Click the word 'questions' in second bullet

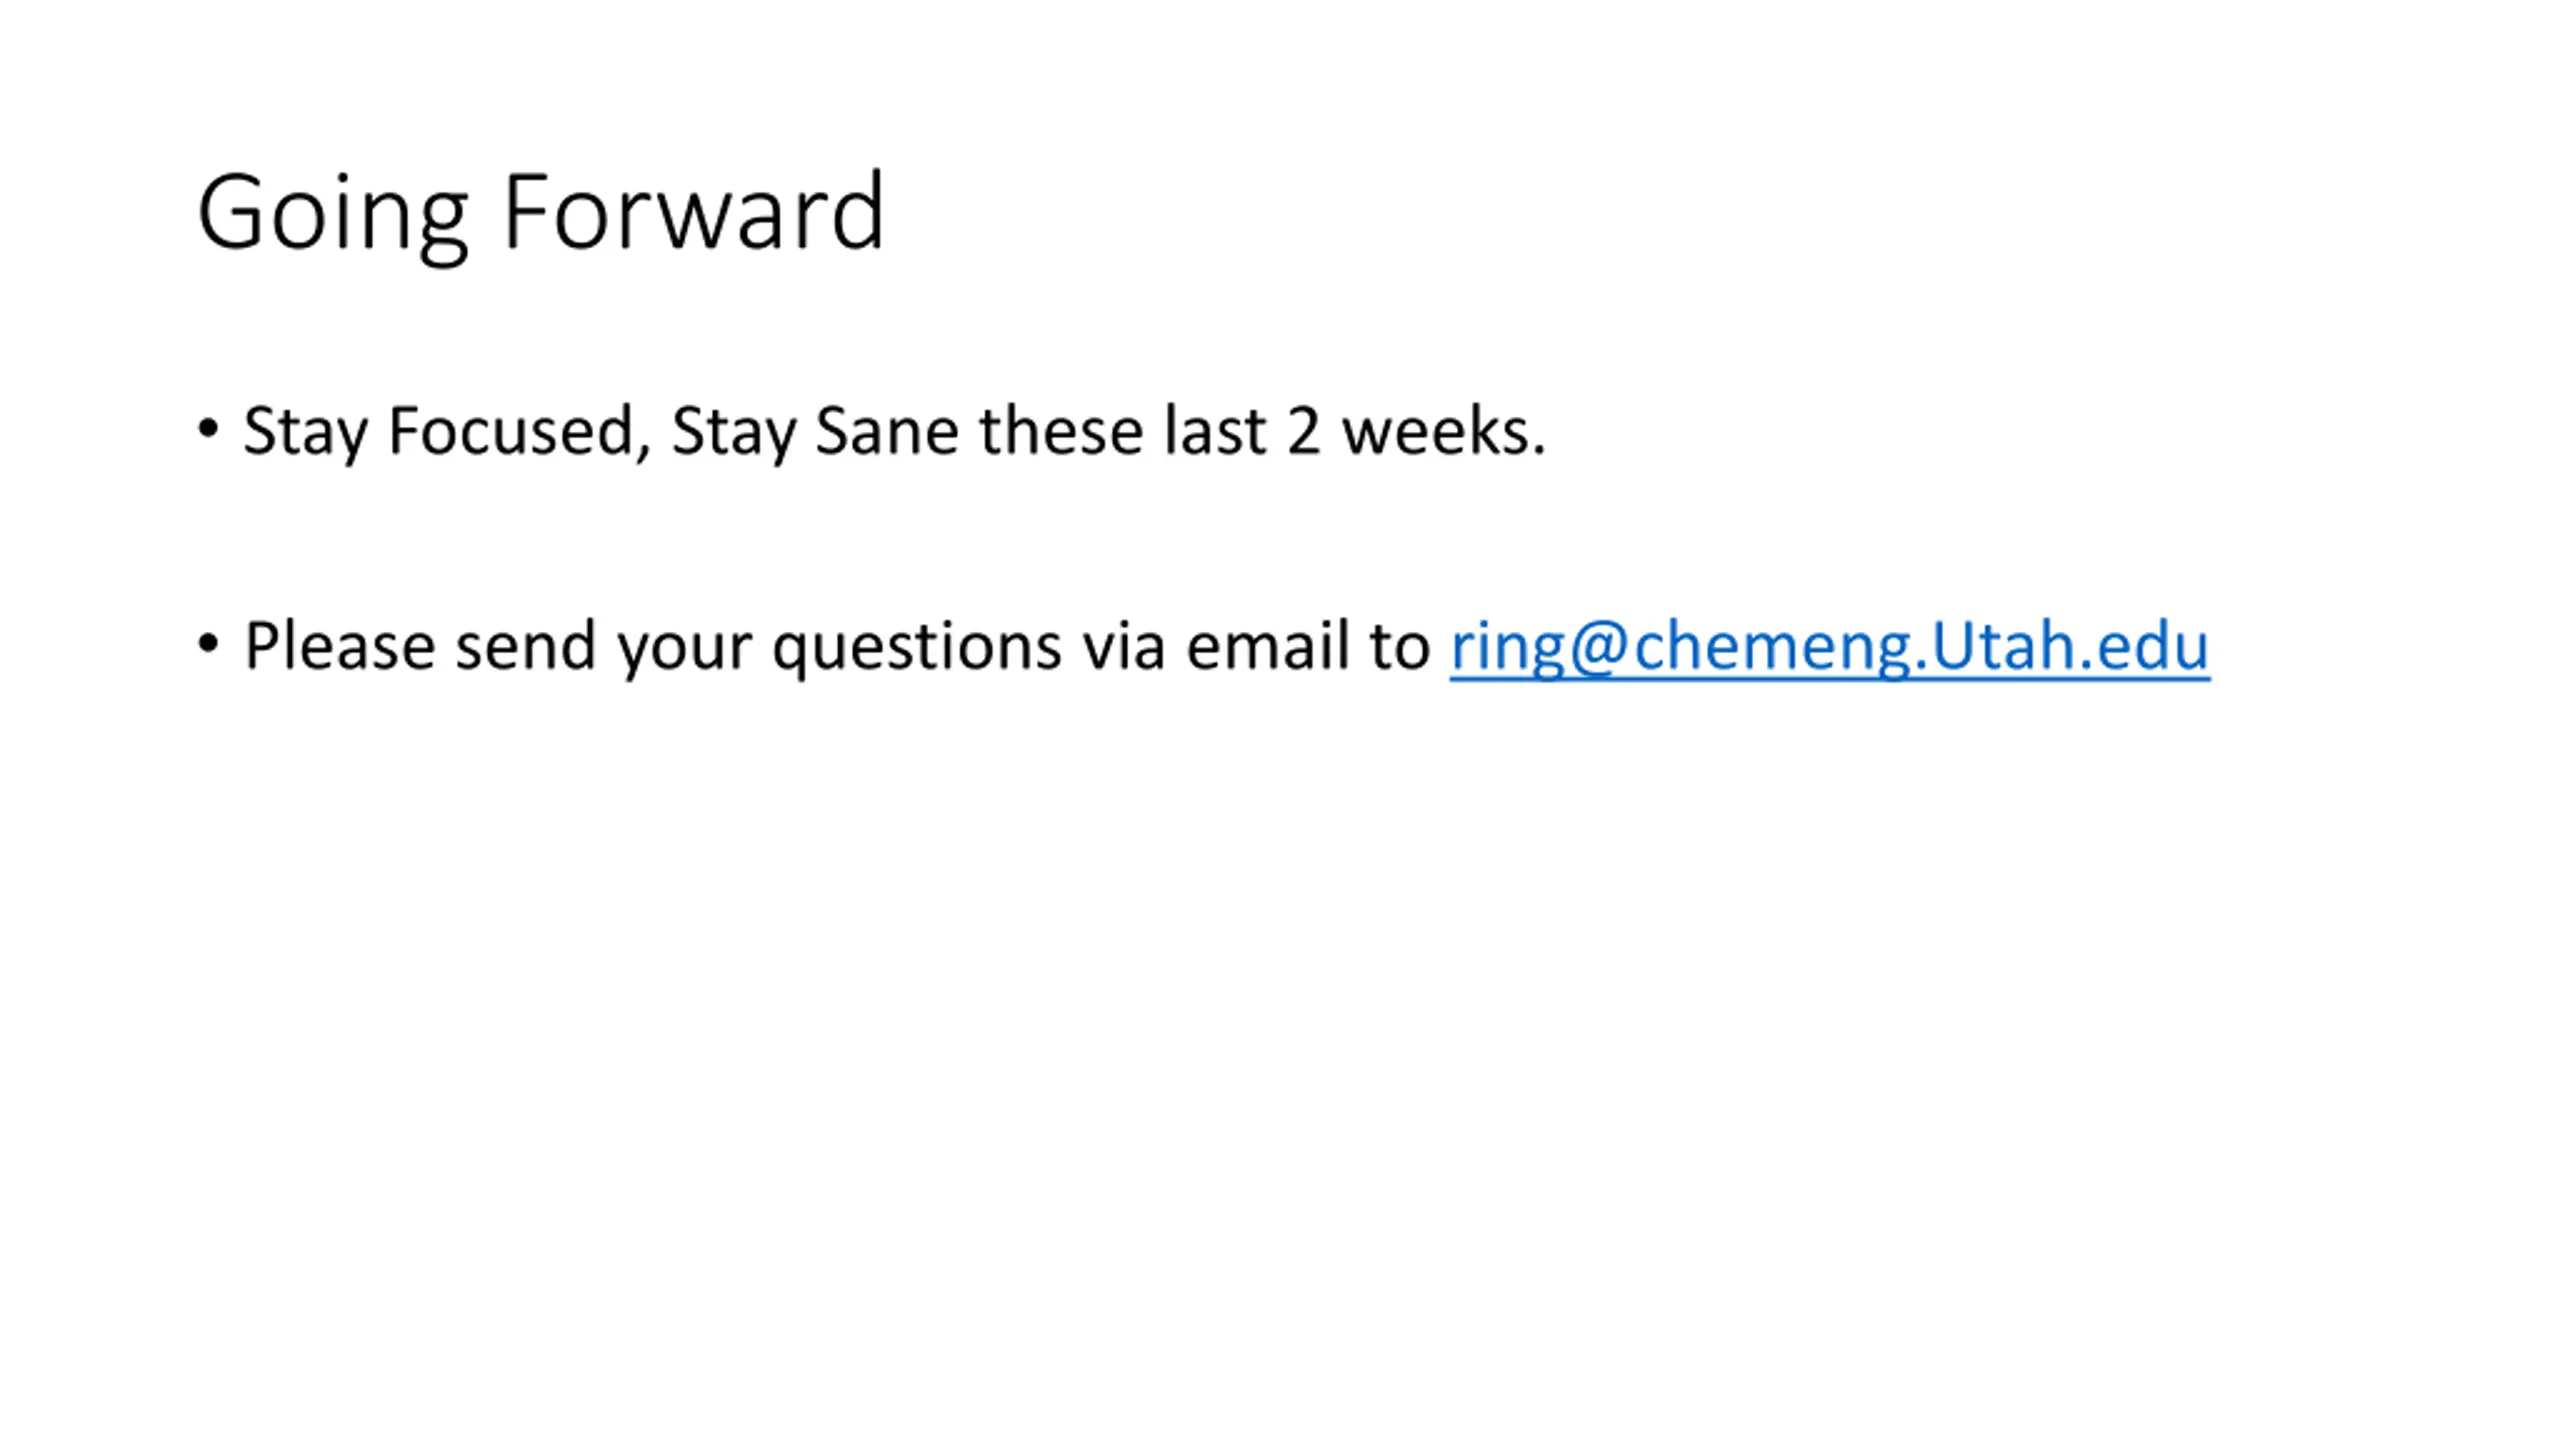916,648
